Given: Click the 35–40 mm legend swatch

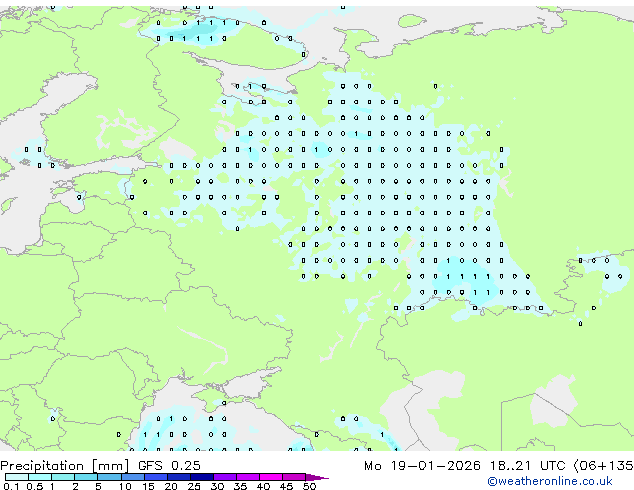Looking at the screenshot, I should 248,477.
